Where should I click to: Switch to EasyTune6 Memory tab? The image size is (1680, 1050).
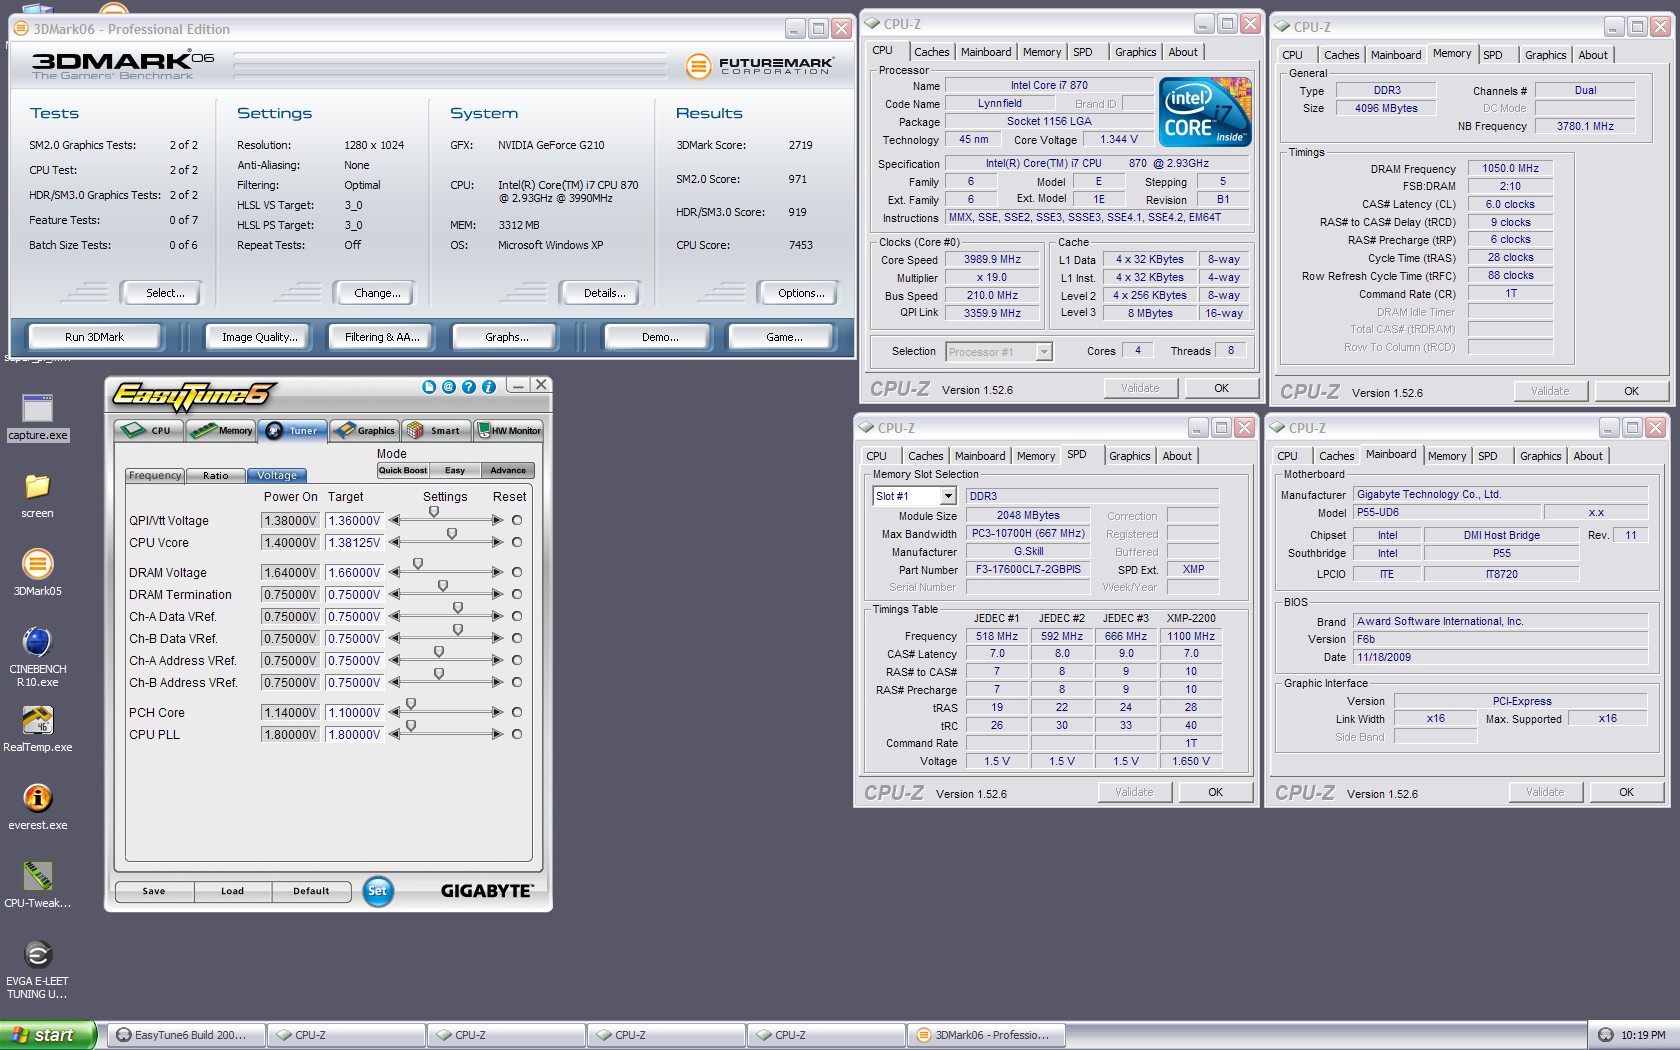point(221,430)
